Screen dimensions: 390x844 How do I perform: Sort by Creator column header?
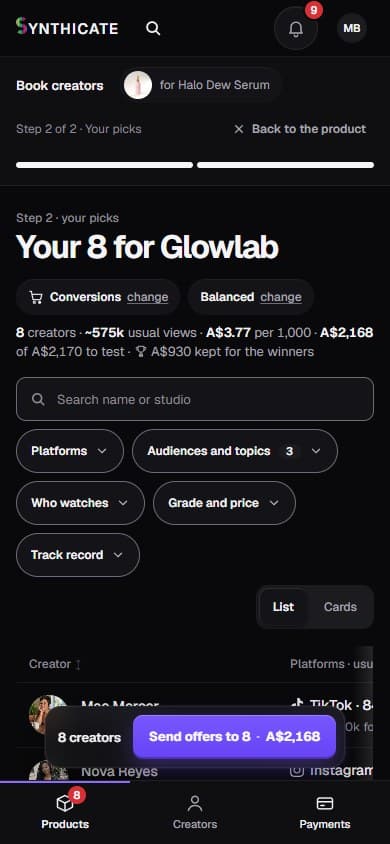coord(55,664)
